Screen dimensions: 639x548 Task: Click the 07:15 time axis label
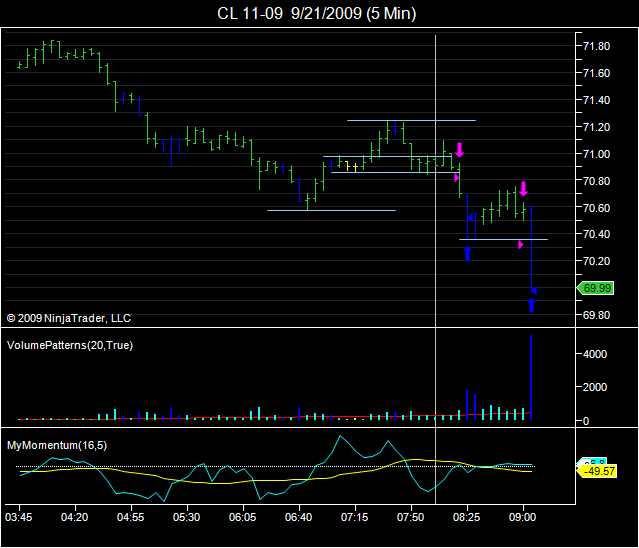tap(355, 517)
